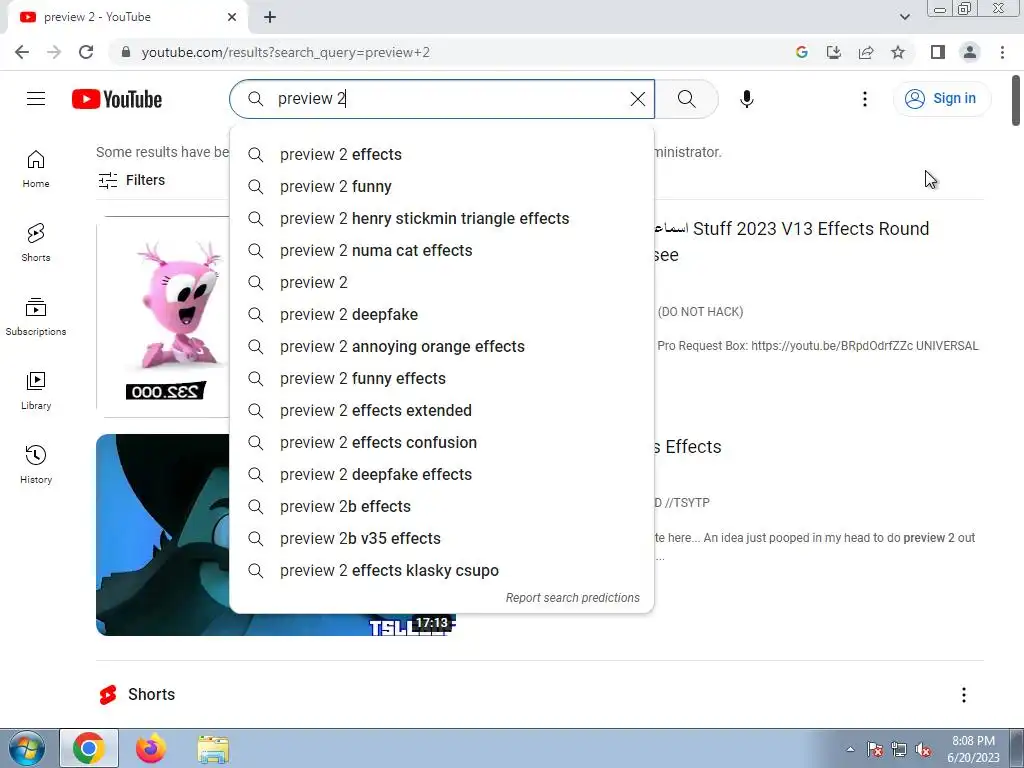Go to the YouTube logo homepage
The width and height of the screenshot is (1024, 768).
point(117,99)
